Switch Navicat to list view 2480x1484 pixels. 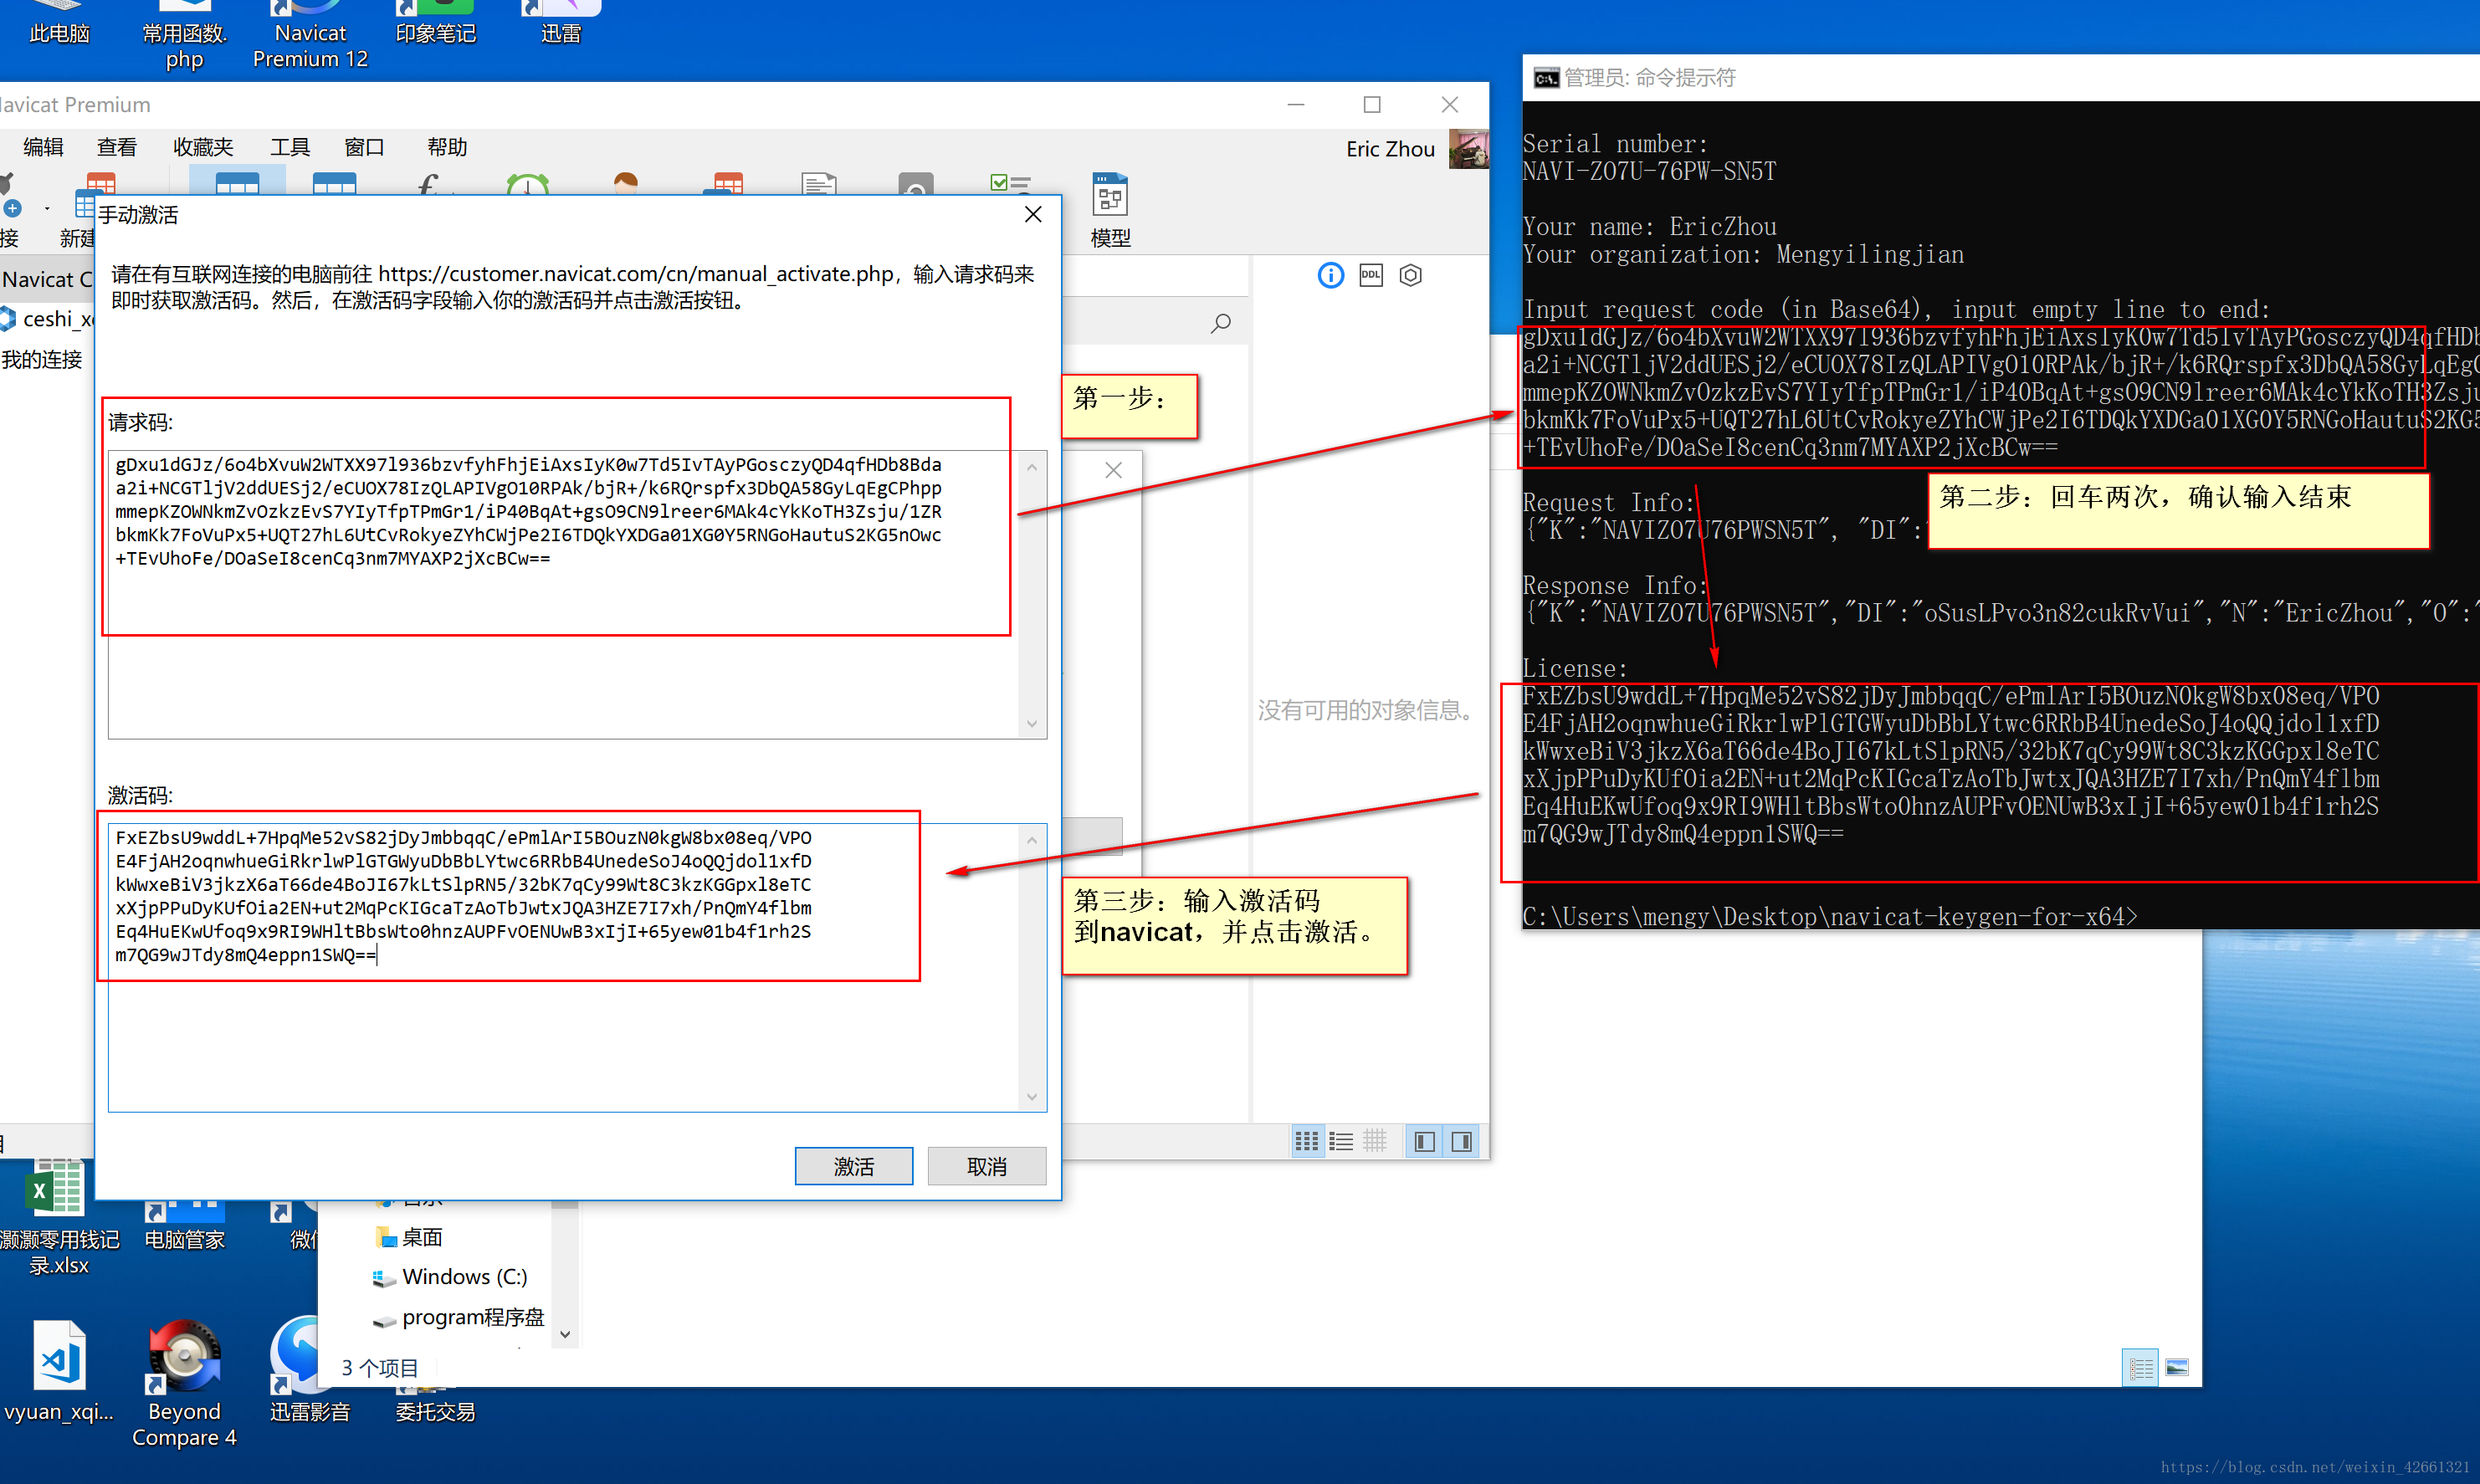pos(1341,1141)
